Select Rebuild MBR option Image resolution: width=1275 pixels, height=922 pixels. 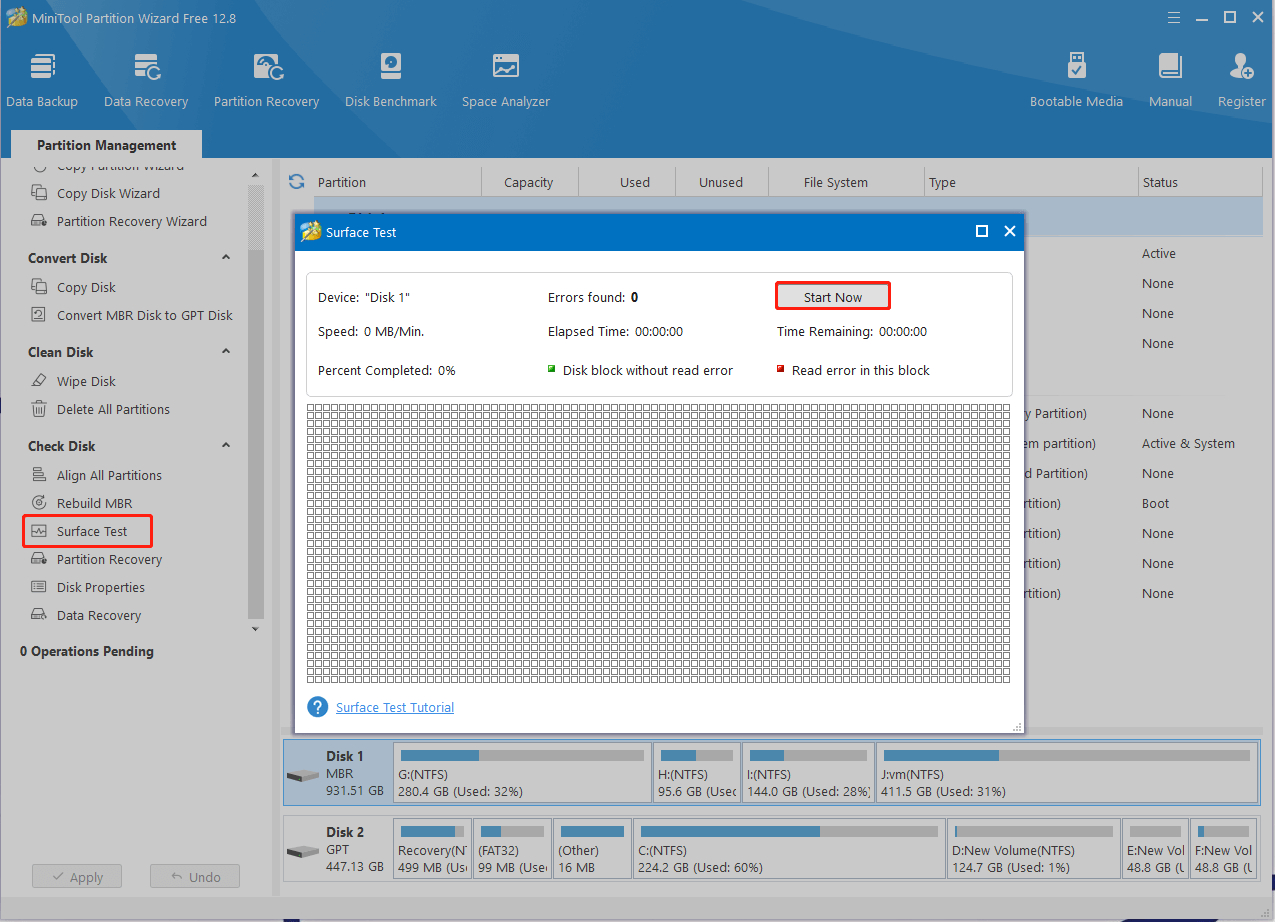coord(94,504)
